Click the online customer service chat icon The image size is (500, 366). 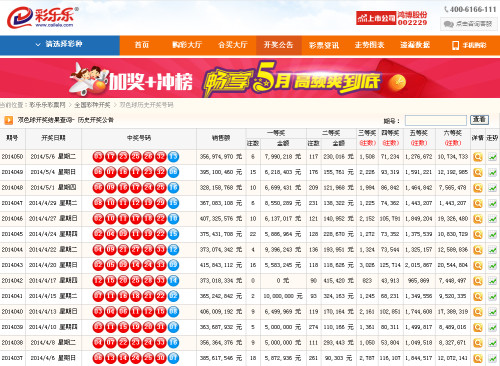[449, 24]
